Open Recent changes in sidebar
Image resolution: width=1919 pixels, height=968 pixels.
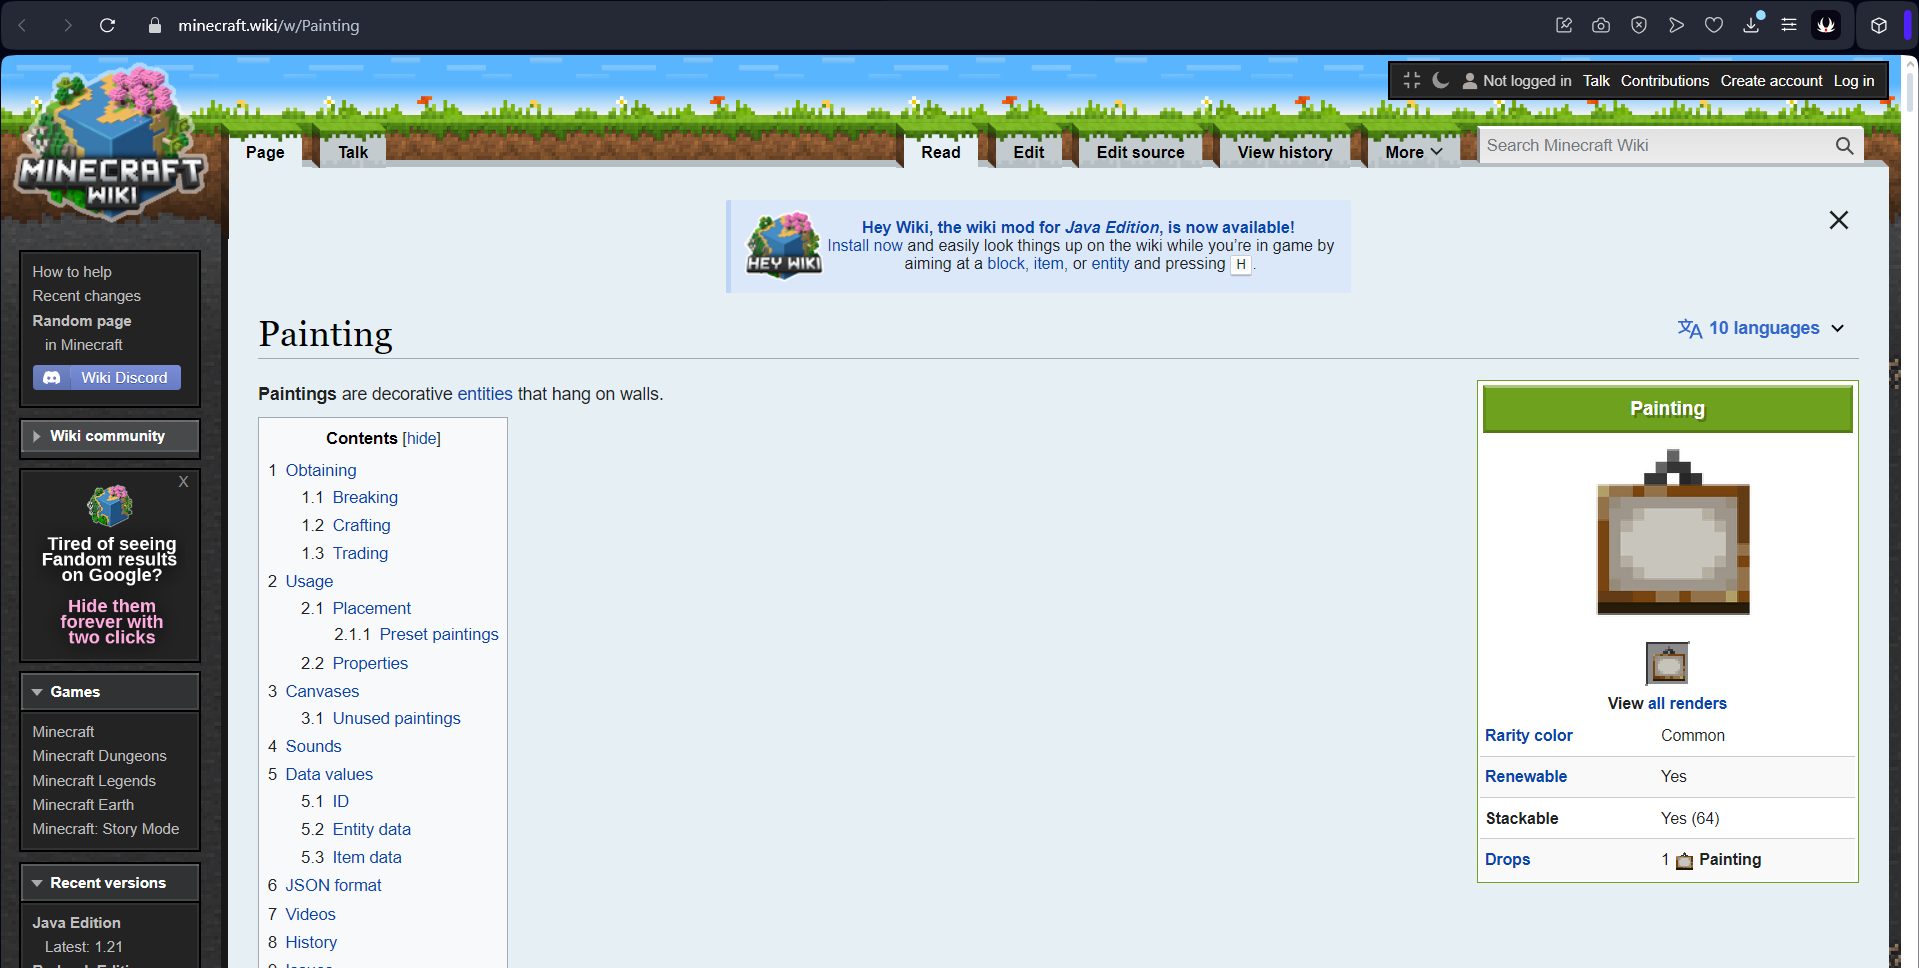click(86, 296)
